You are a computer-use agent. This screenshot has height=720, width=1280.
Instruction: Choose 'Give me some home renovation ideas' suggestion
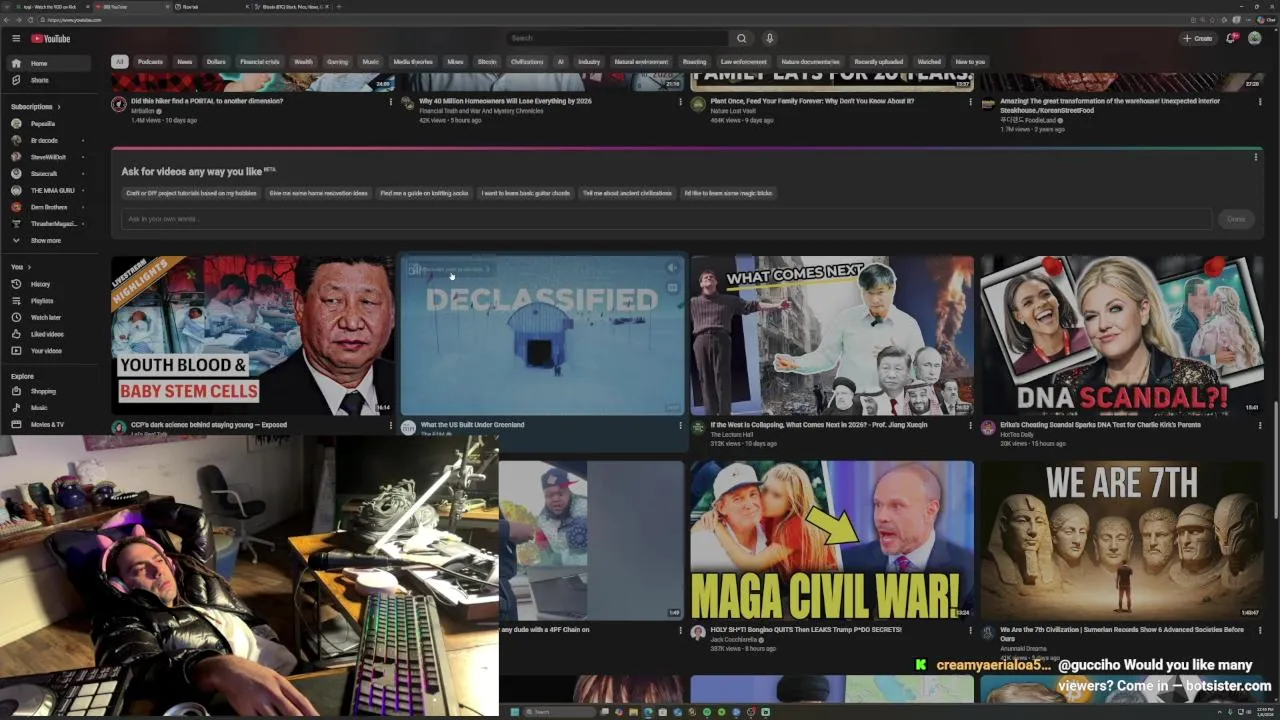coord(319,193)
